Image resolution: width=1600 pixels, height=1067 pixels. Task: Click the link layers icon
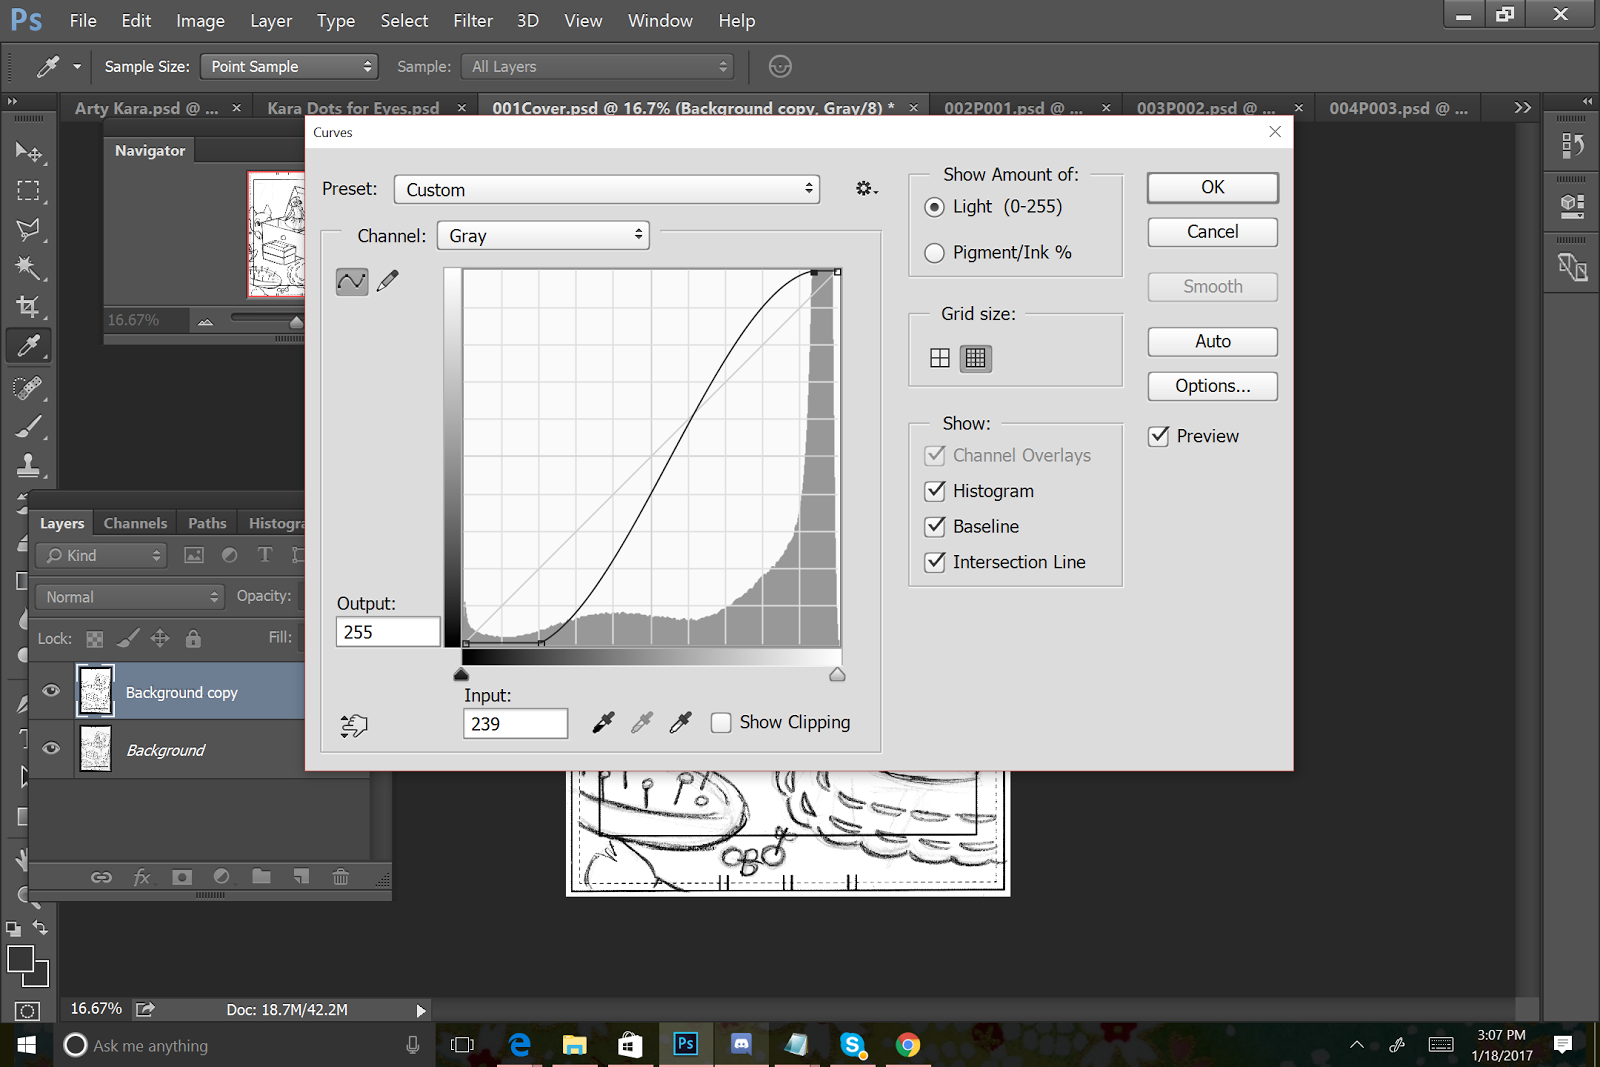101,877
